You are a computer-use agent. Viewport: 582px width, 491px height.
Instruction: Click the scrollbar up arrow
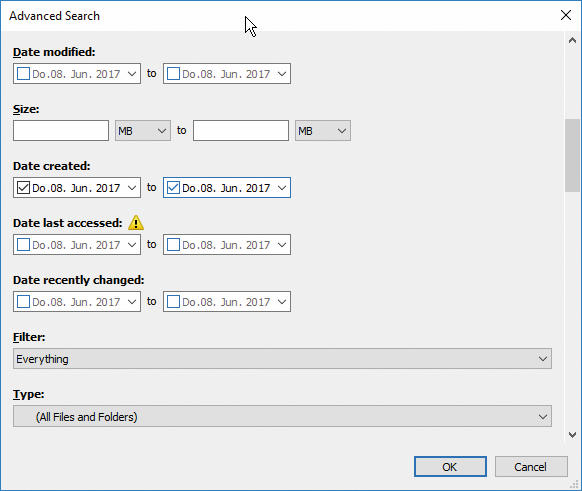(x=572, y=40)
